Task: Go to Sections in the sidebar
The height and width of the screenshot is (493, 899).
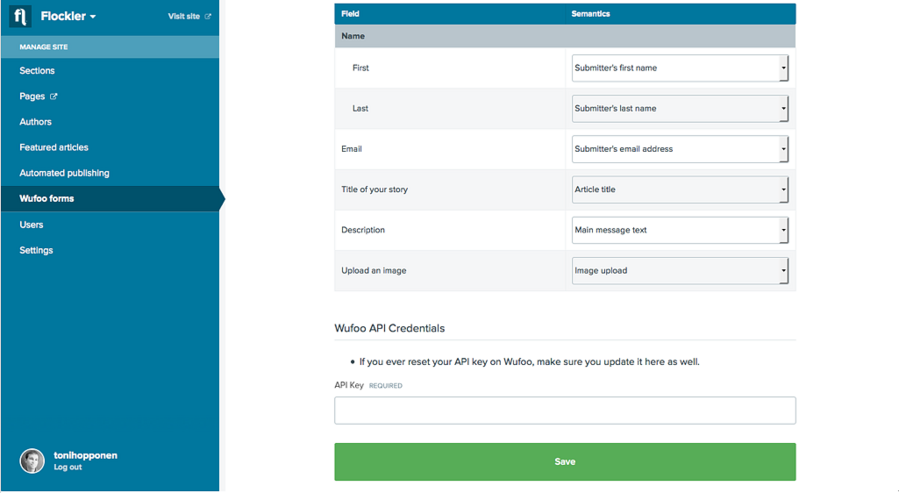Action: coord(37,71)
